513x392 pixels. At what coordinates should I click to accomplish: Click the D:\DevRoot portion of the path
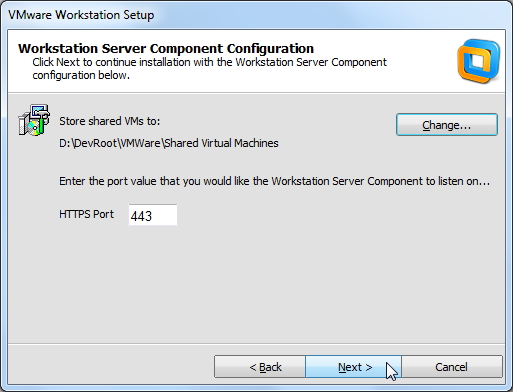[x=88, y=143]
